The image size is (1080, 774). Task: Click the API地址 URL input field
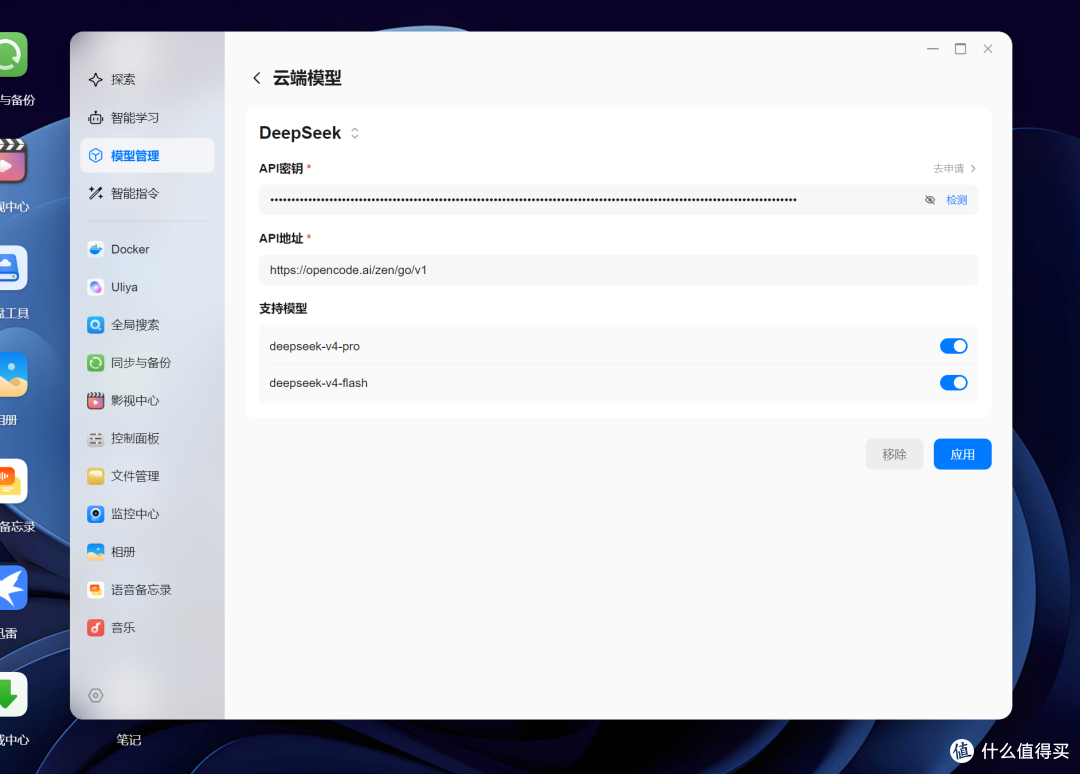[x=619, y=270]
